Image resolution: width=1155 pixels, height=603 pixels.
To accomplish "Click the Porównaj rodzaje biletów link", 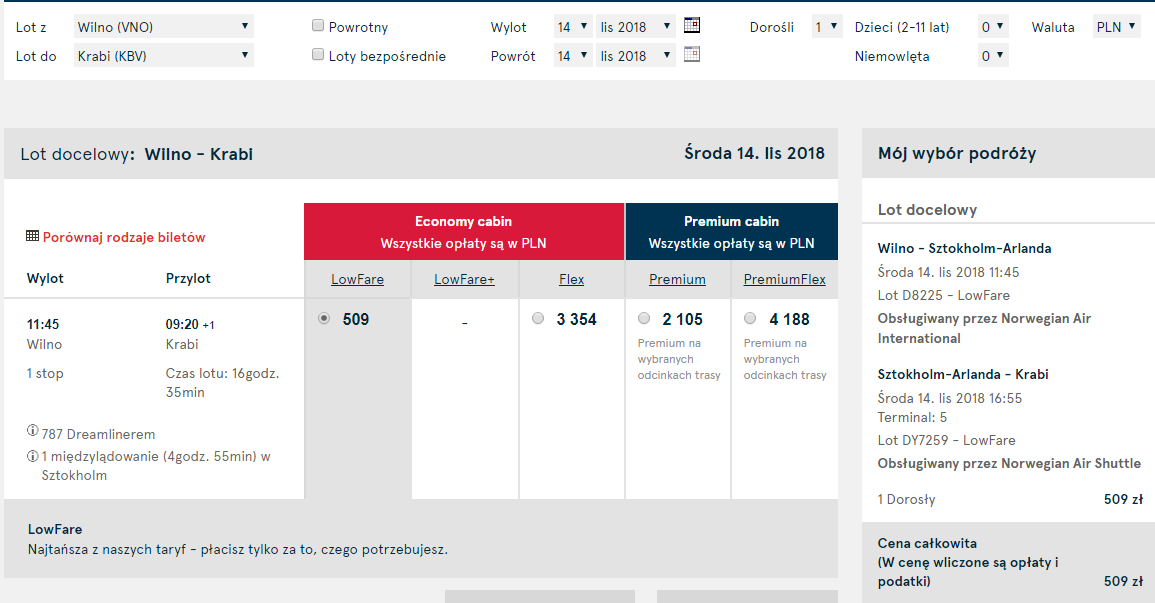I will [x=124, y=237].
